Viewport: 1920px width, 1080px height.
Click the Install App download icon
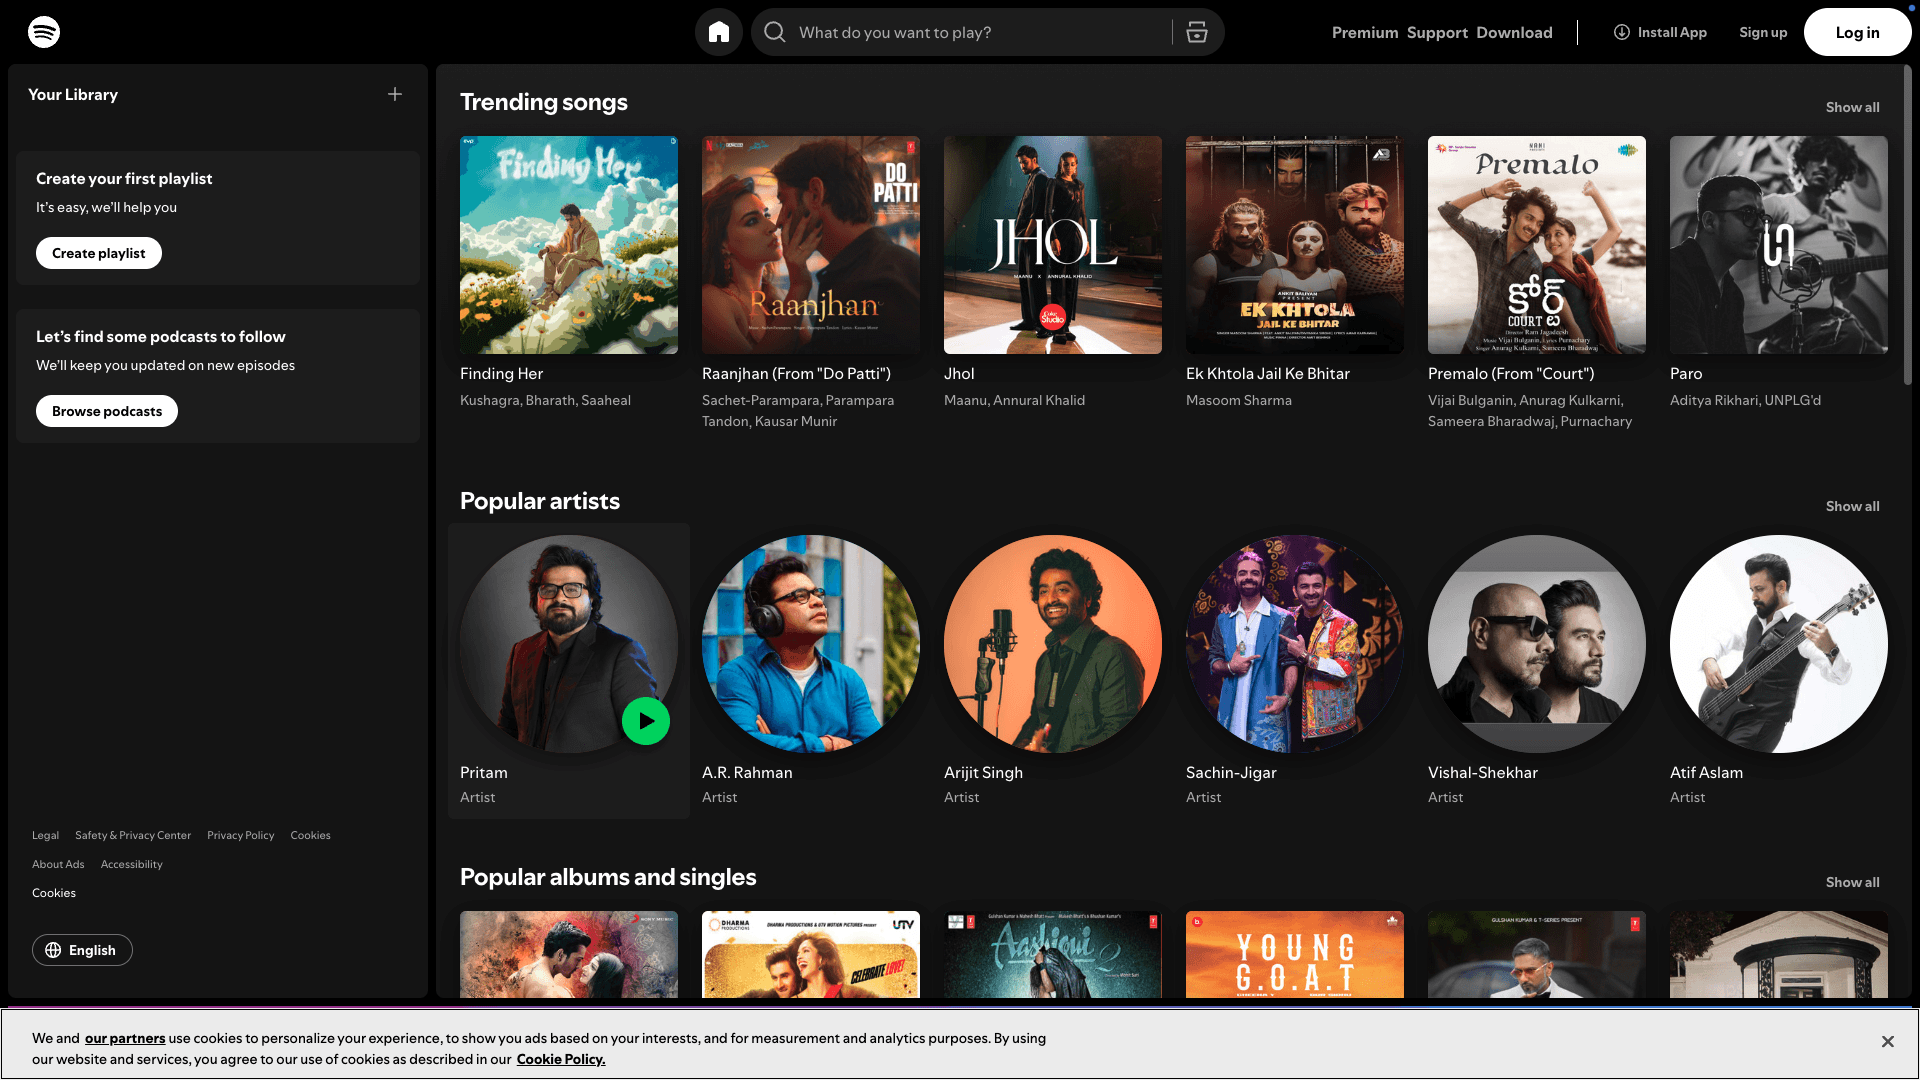[1622, 32]
